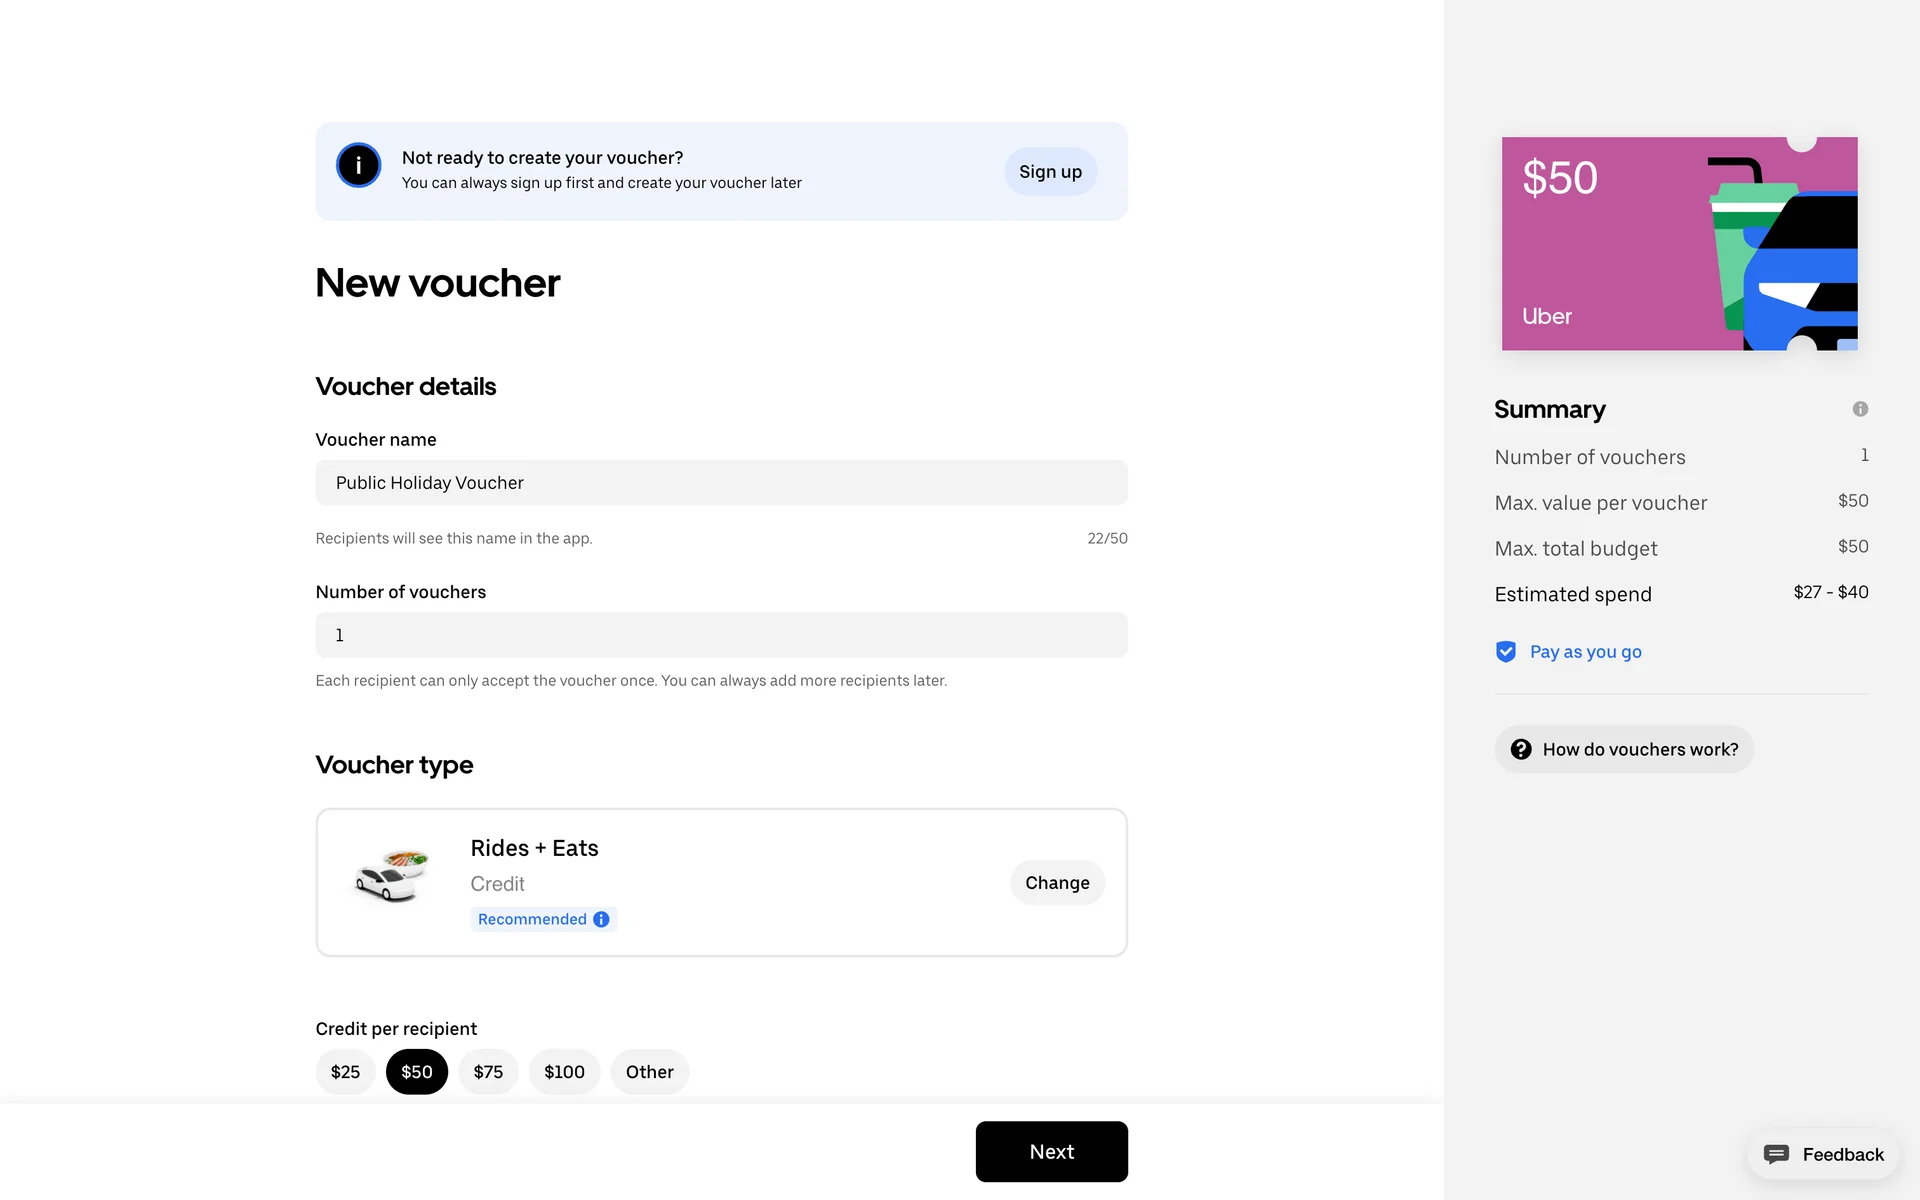Choose Other credit amount option

coord(650,1072)
